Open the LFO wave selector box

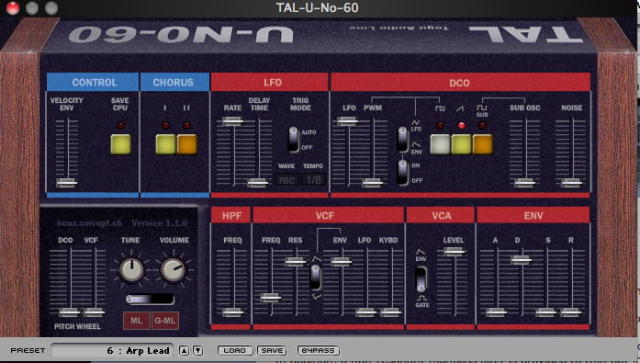[287, 180]
